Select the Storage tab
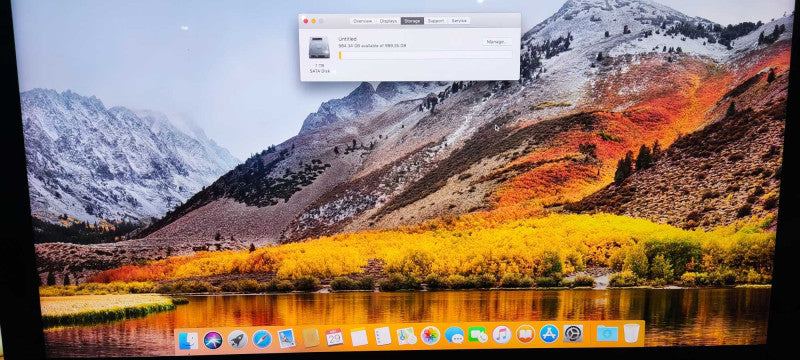Viewport: 800px width, 360px height. tap(412, 21)
